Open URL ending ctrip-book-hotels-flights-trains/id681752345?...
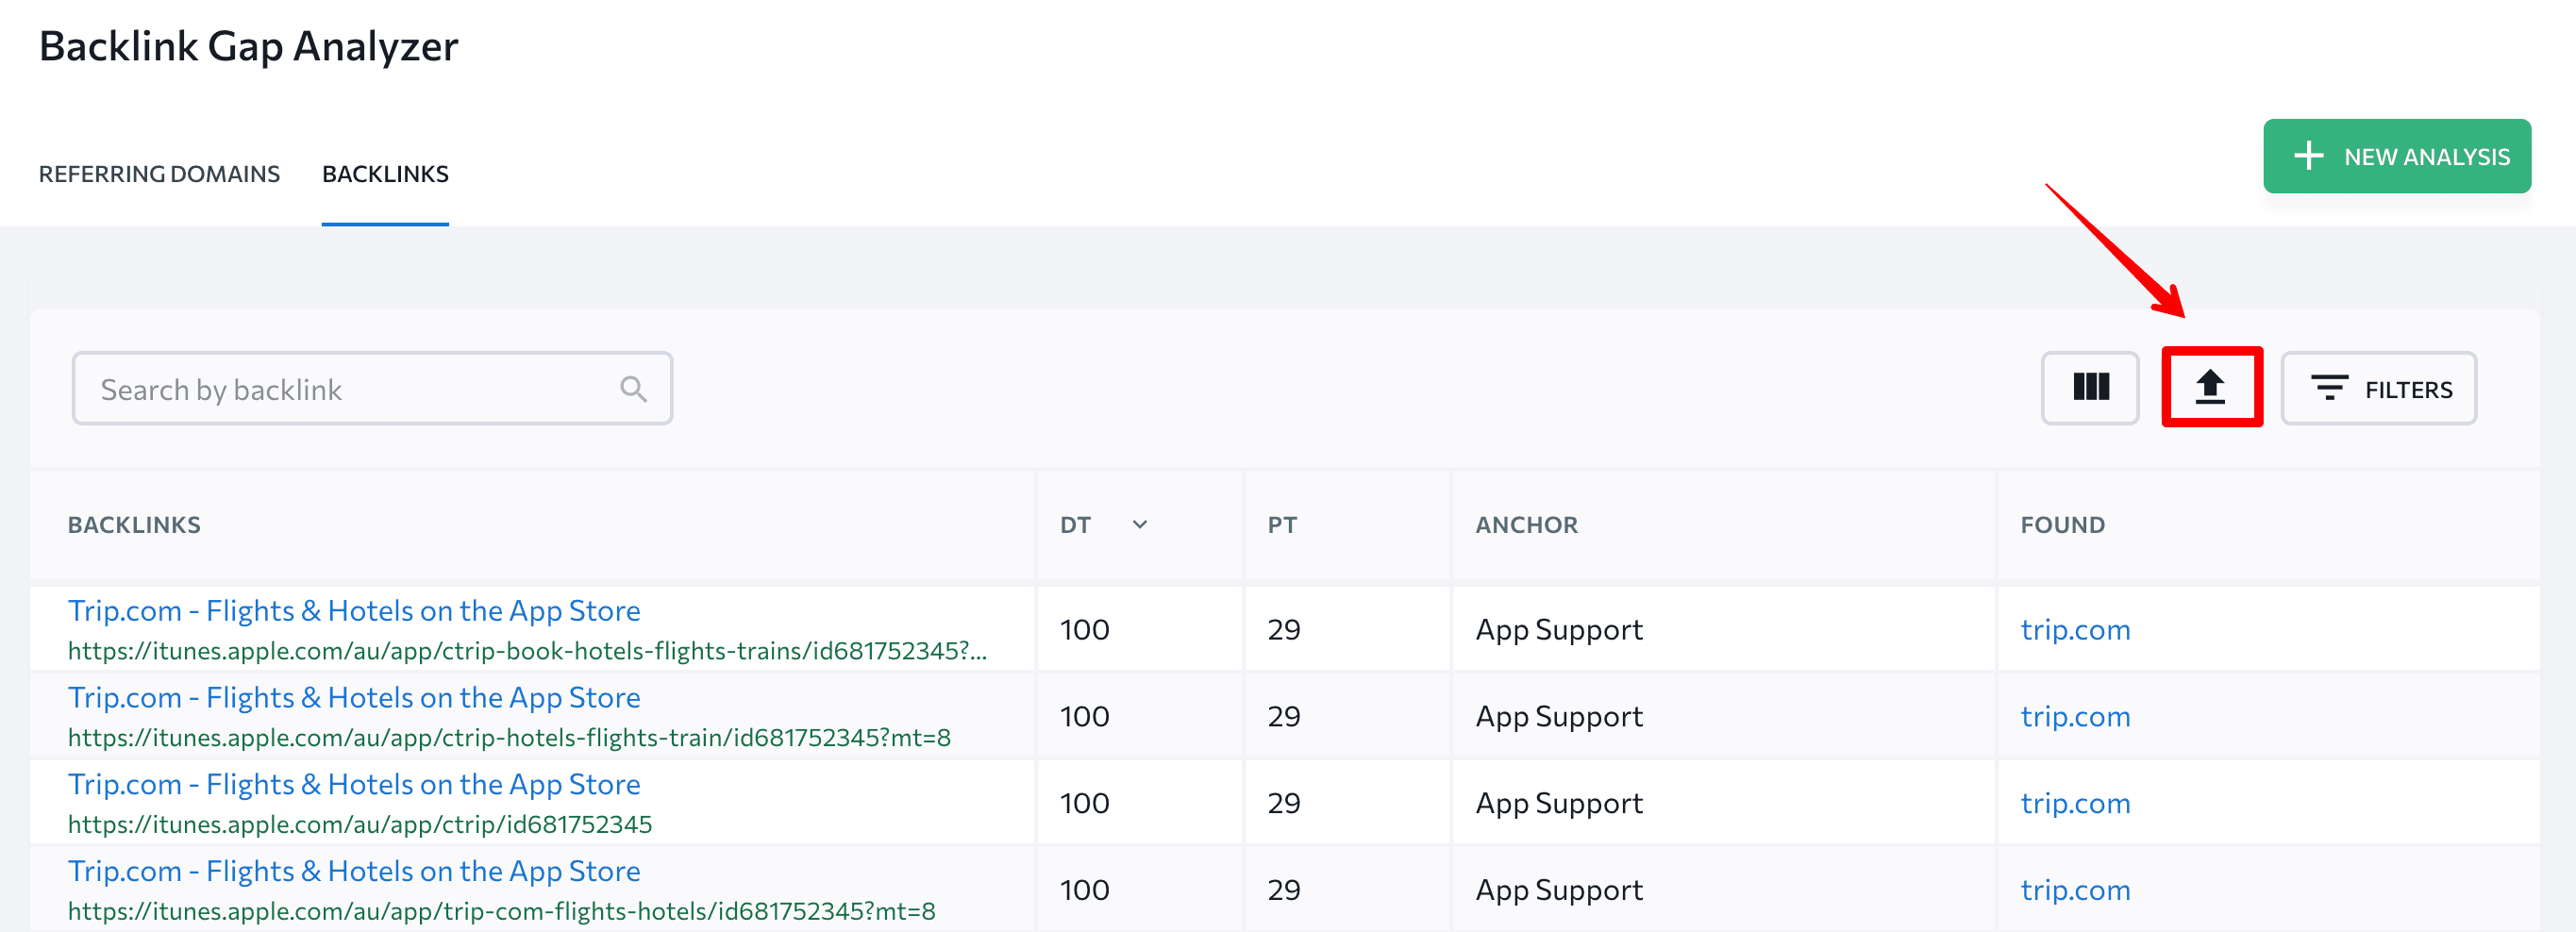2576x932 pixels. point(527,651)
